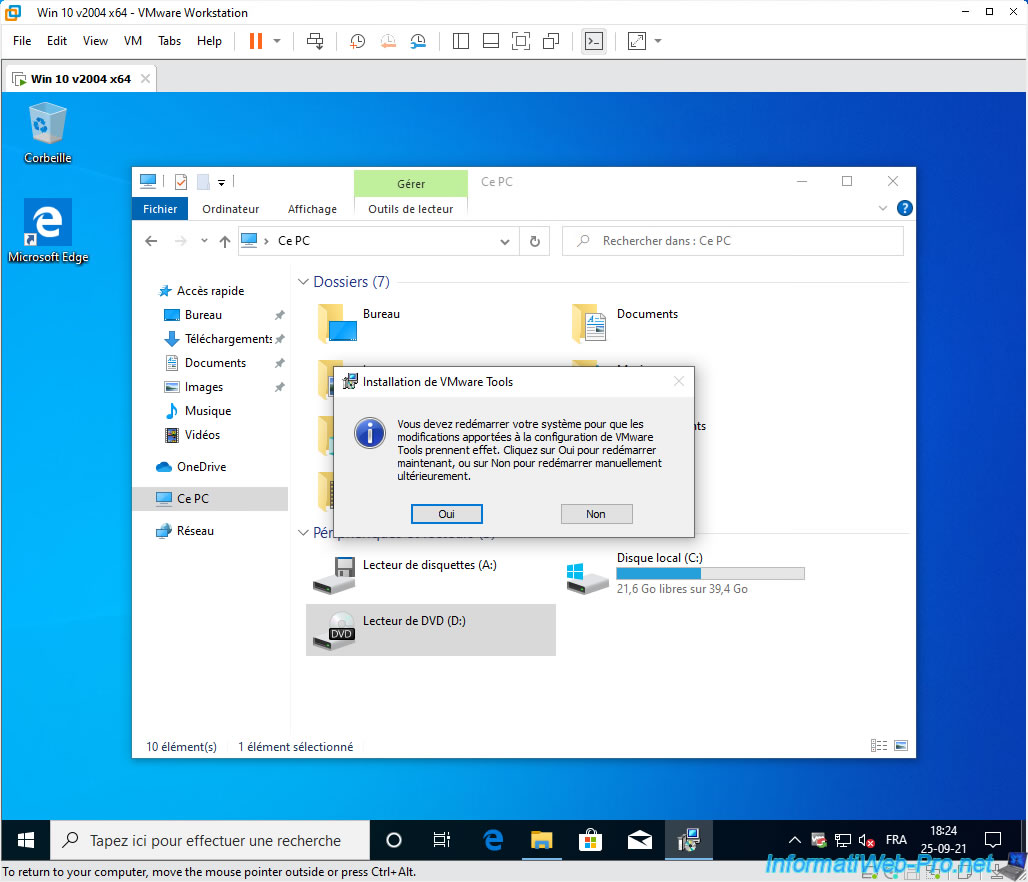Switch to VMware Unity mode

click(x=551, y=41)
